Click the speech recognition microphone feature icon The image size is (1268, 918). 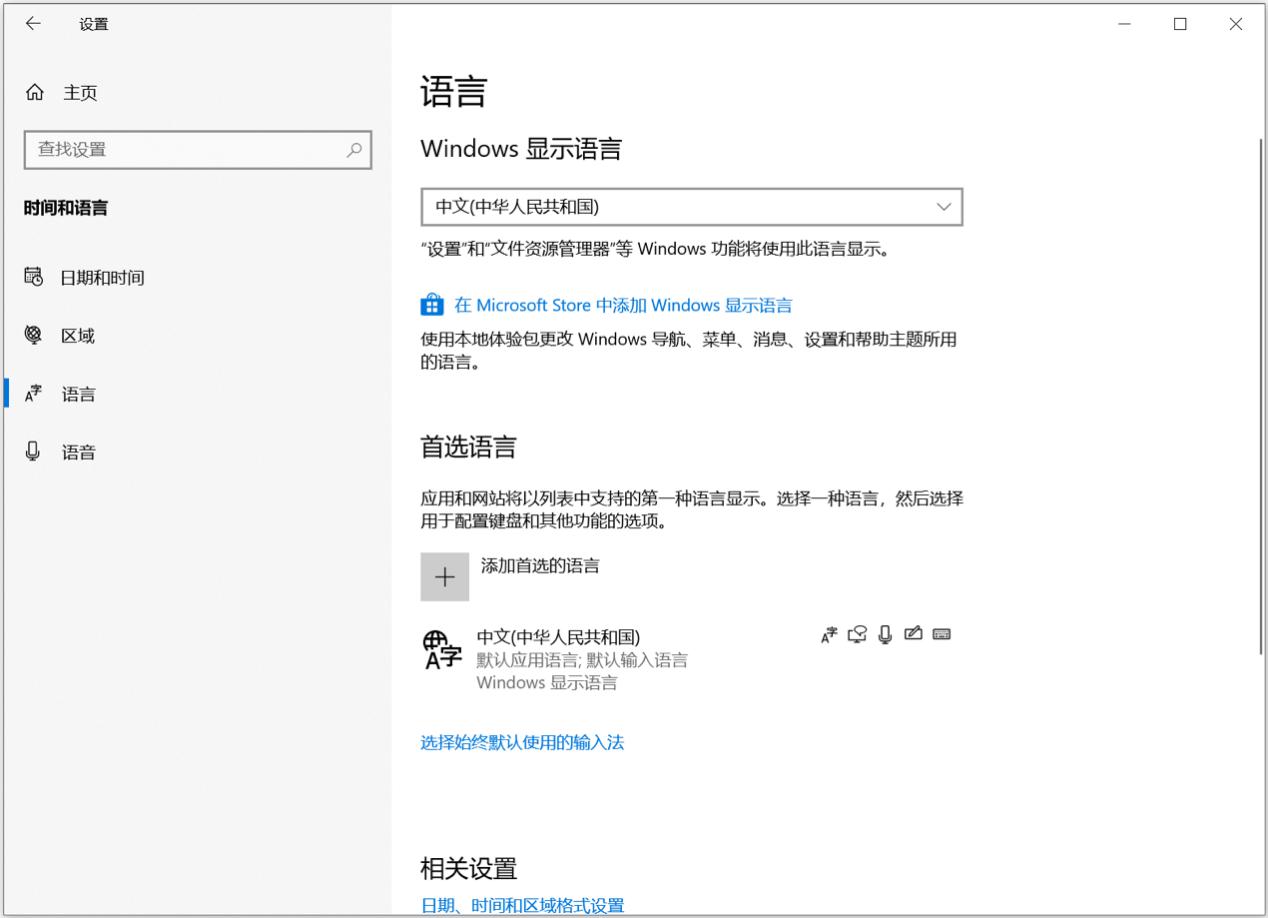[885, 634]
